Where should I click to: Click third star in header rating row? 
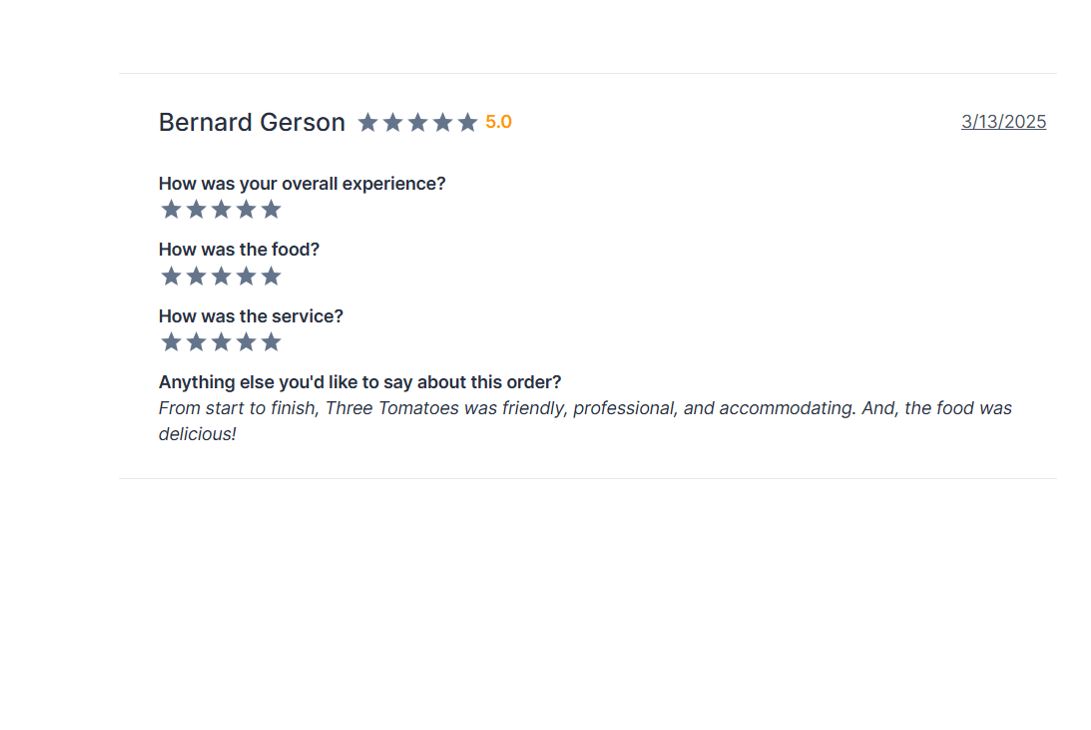tap(417, 122)
